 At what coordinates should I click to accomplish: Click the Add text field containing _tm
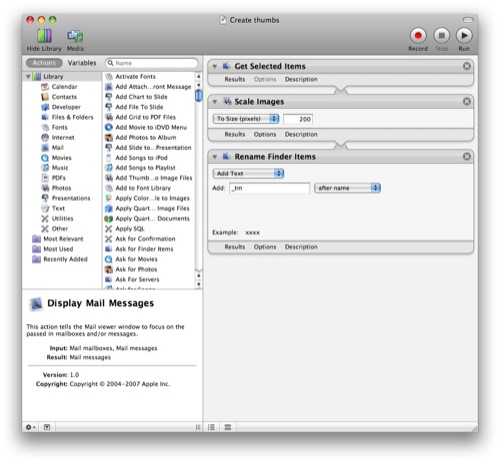point(269,188)
